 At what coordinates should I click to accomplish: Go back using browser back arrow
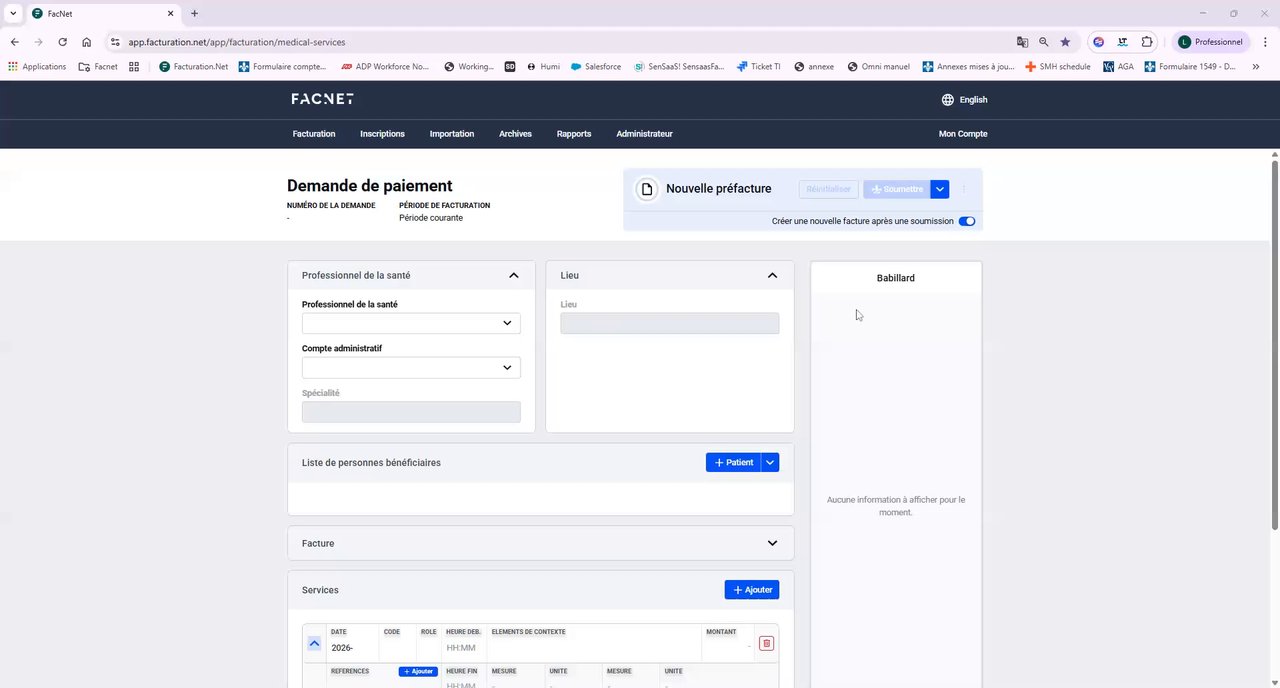[x=14, y=42]
